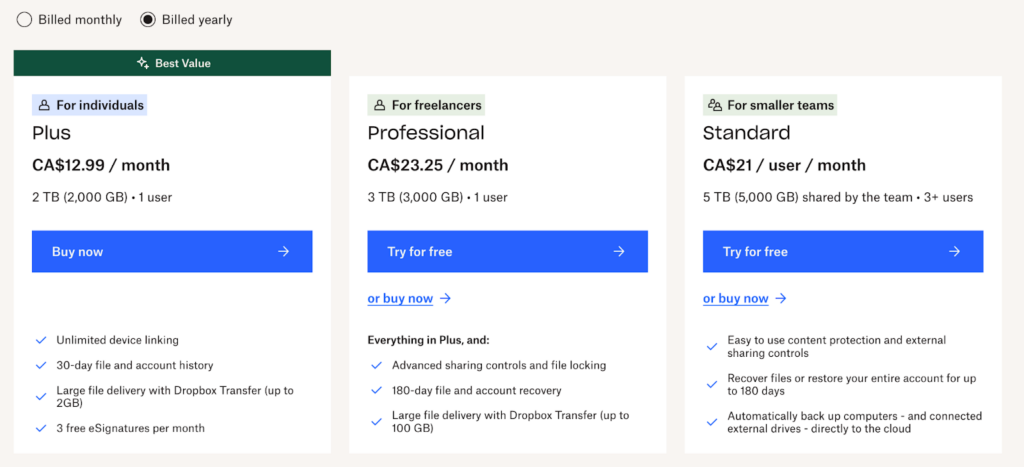Click the Standard plan title

tap(746, 133)
